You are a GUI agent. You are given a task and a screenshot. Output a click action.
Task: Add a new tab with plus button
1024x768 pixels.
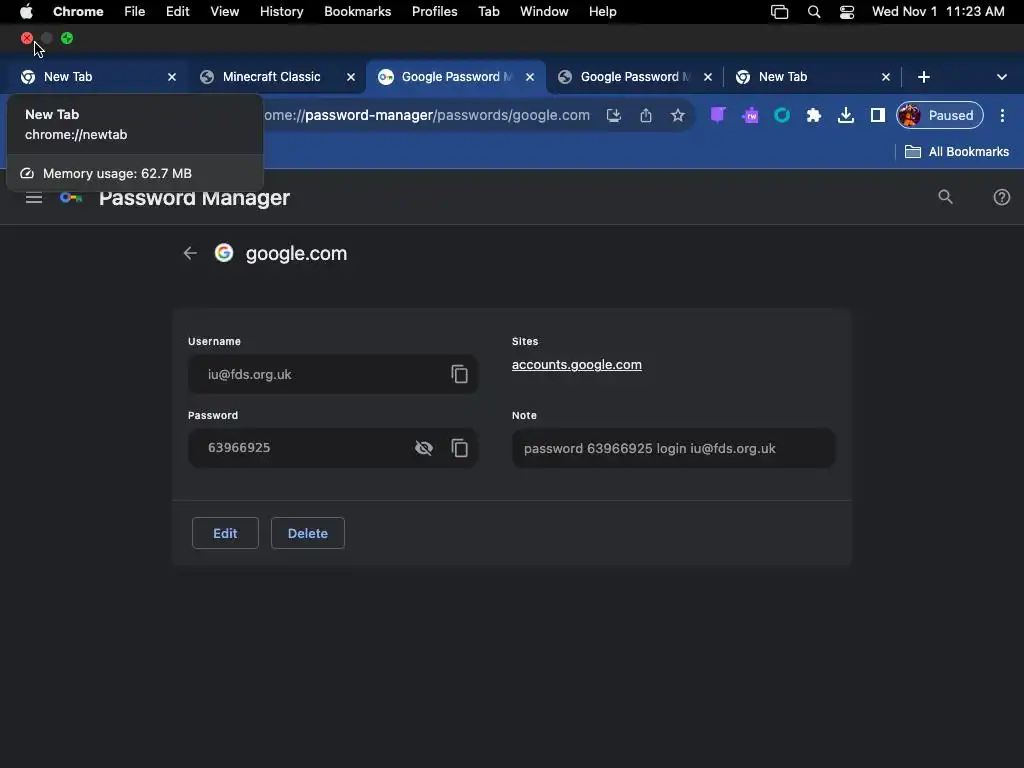pos(923,77)
